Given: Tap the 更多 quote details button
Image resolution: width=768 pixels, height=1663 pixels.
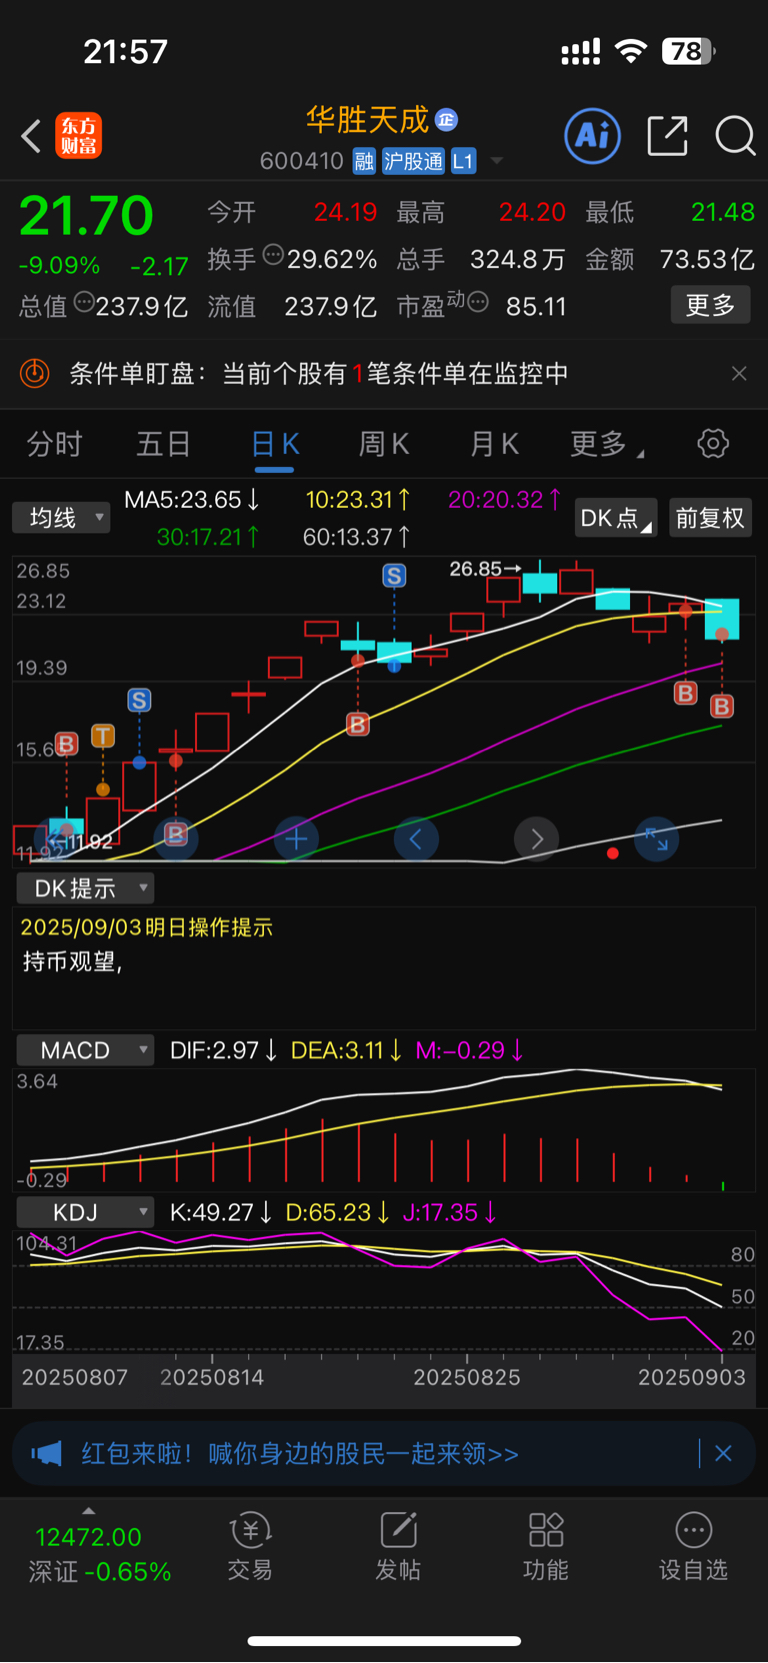Looking at the screenshot, I should (x=710, y=305).
